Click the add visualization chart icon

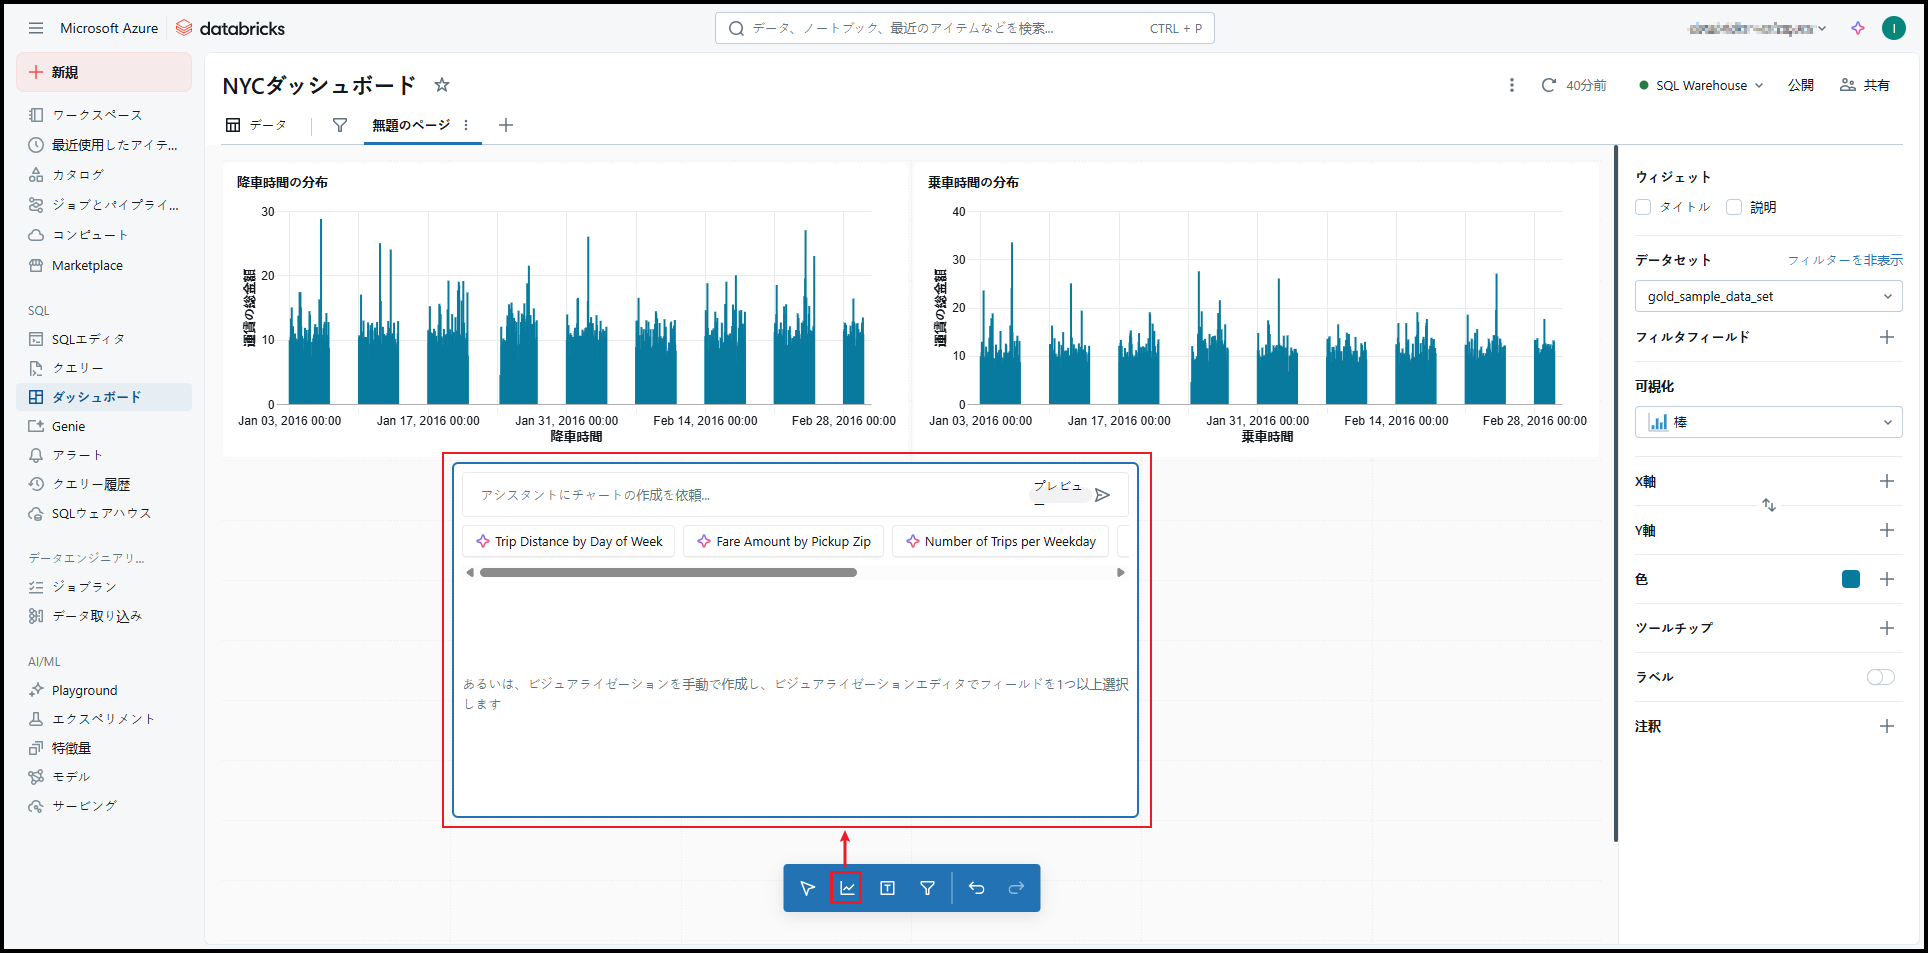point(846,888)
